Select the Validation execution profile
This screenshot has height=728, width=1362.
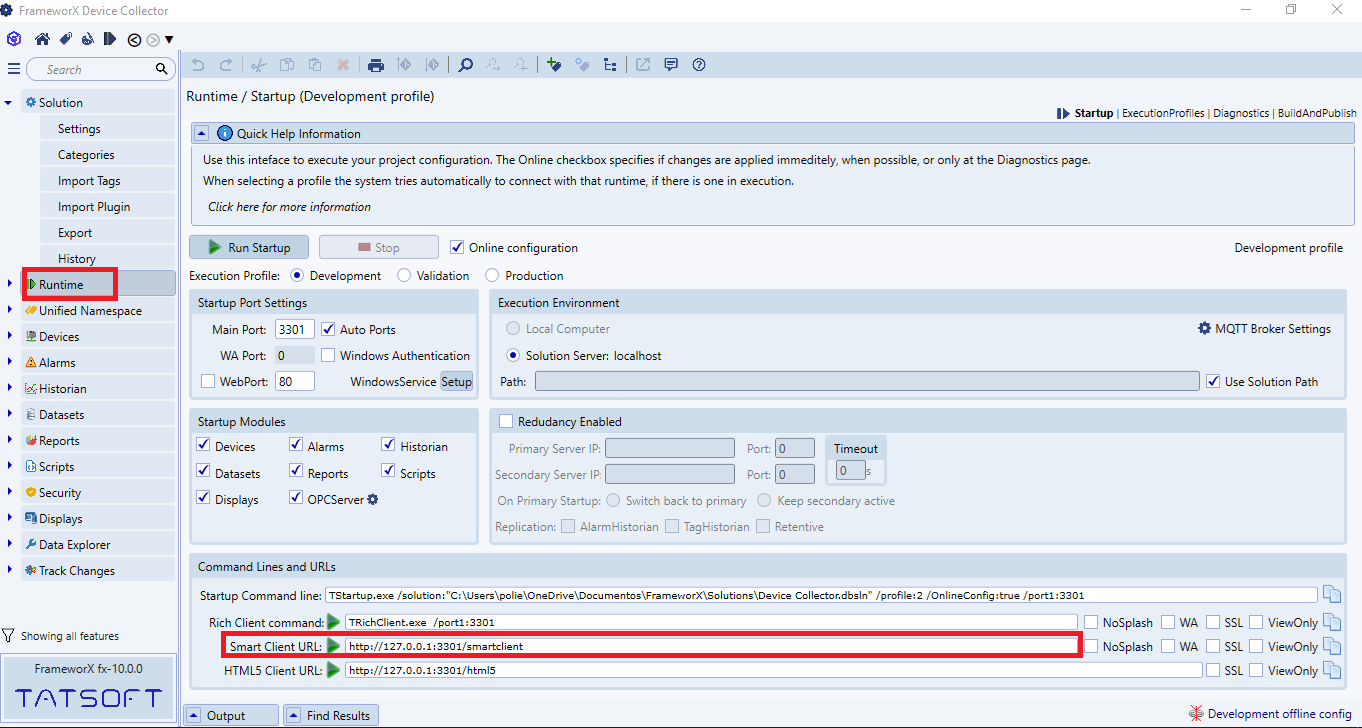tap(404, 275)
